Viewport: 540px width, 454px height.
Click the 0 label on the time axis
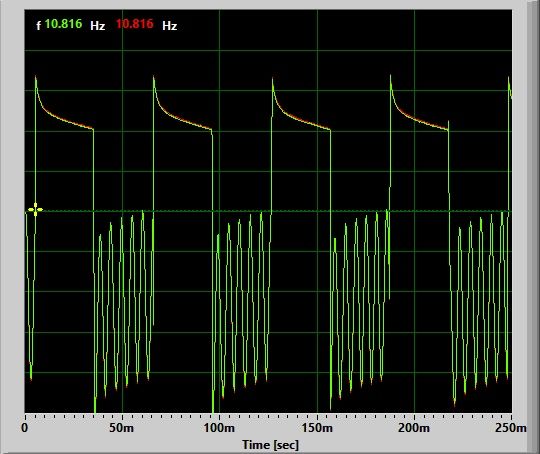click(x=24, y=428)
